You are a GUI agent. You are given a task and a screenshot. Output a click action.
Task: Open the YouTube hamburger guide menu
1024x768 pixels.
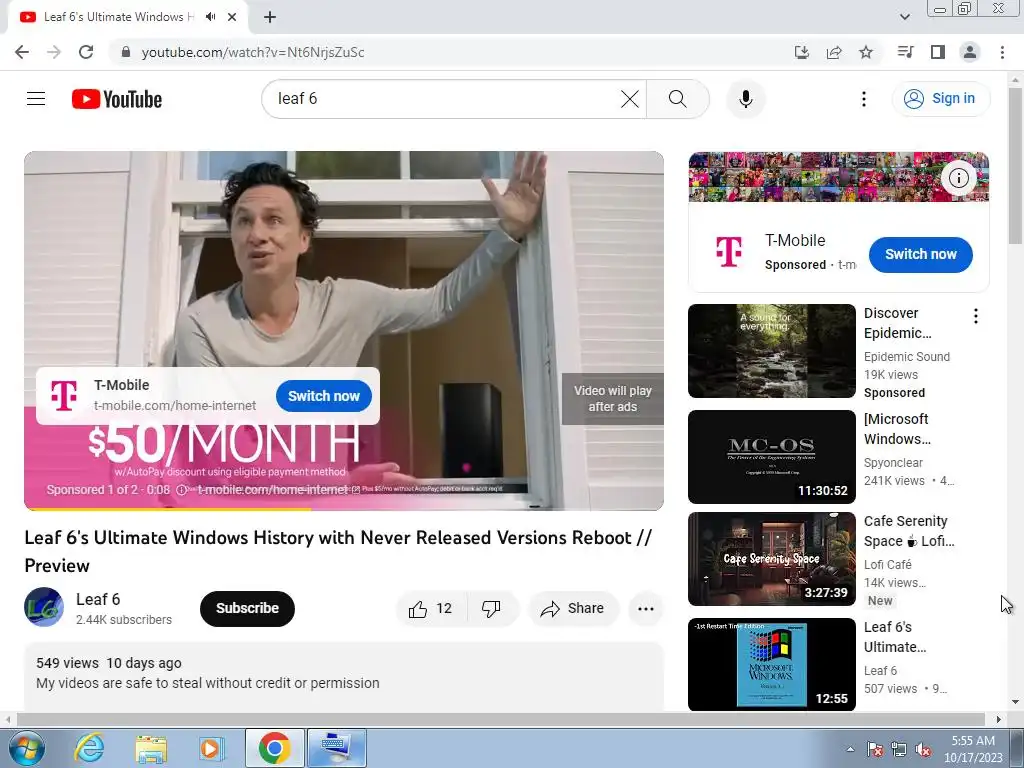coord(36,99)
